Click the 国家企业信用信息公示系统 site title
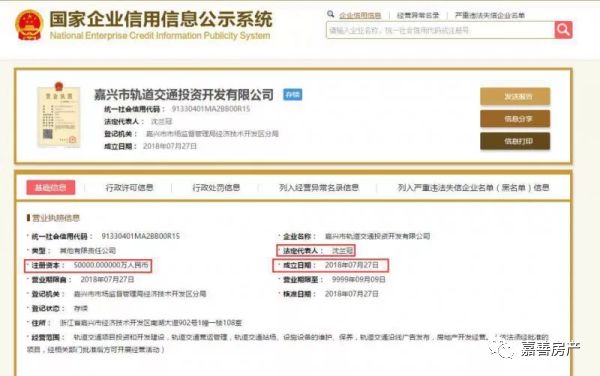600x376 pixels. click(x=161, y=19)
